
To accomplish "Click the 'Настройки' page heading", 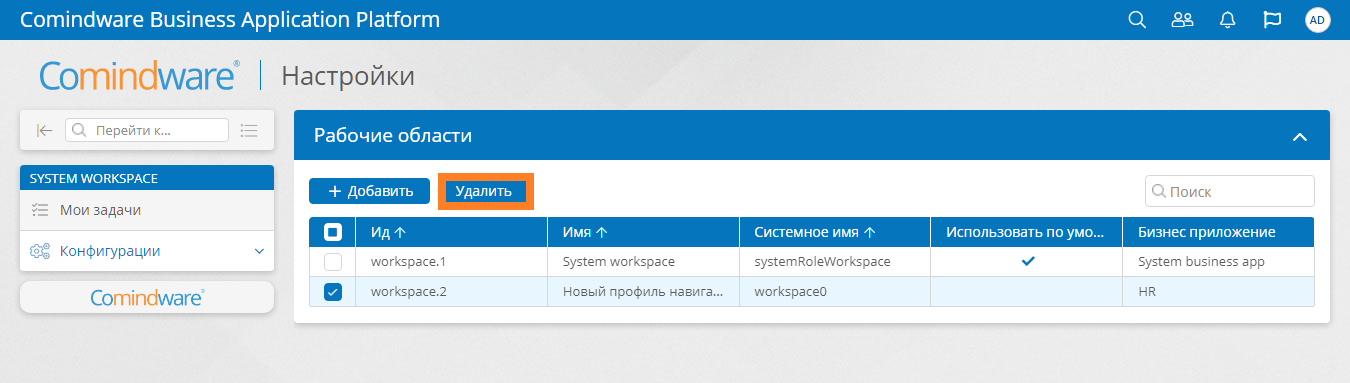I will 348,76.
